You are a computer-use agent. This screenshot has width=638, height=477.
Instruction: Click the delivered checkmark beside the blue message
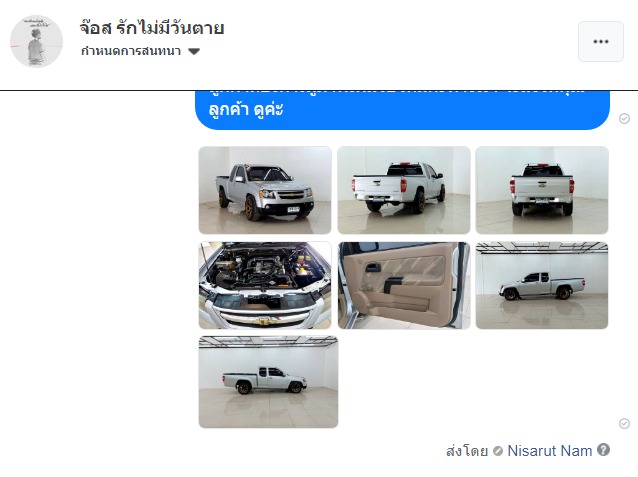coord(624,118)
